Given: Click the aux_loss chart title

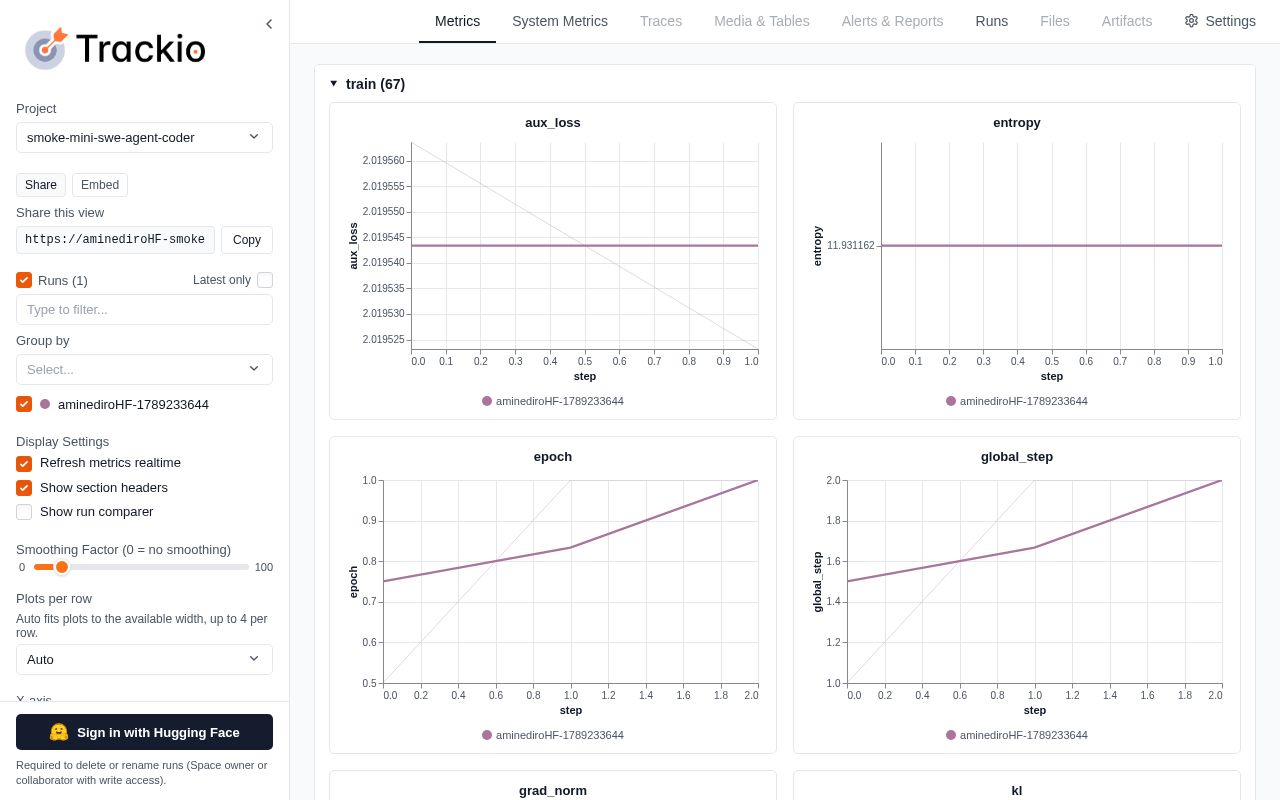Looking at the screenshot, I should pyautogui.click(x=553, y=123).
